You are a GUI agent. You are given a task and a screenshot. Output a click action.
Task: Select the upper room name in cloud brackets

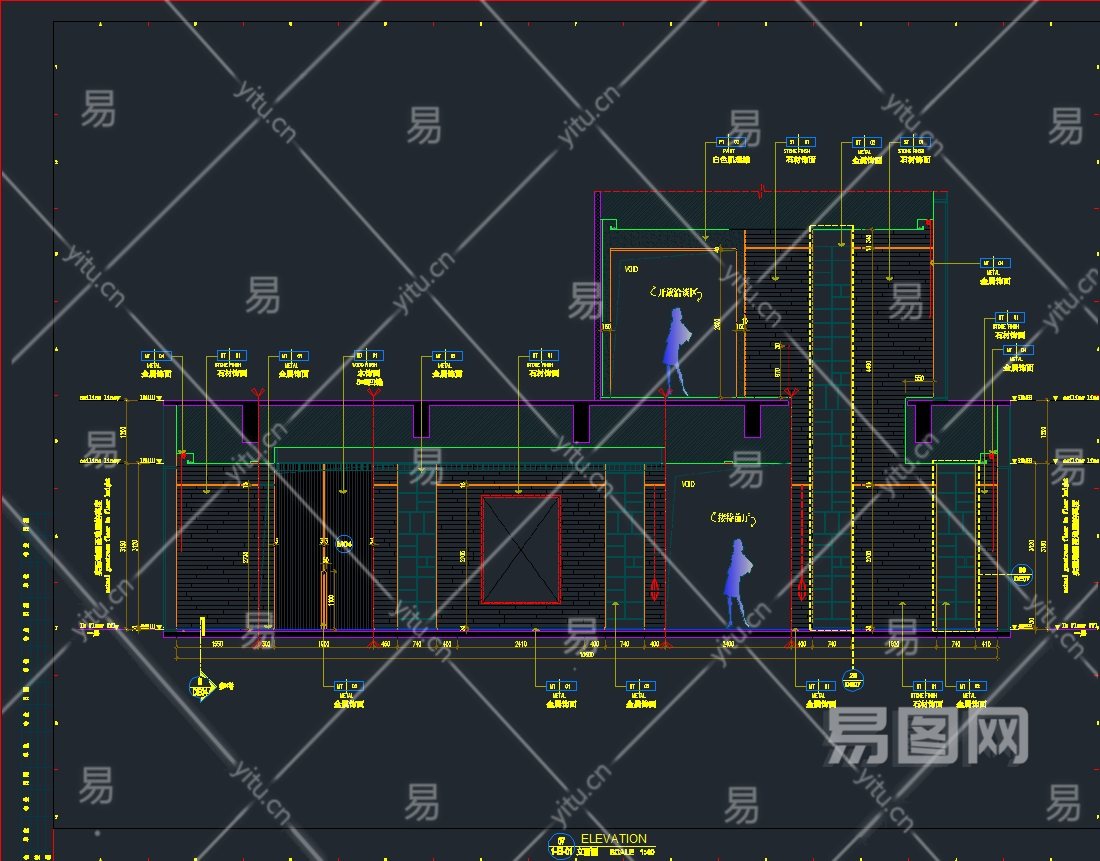click(x=675, y=293)
